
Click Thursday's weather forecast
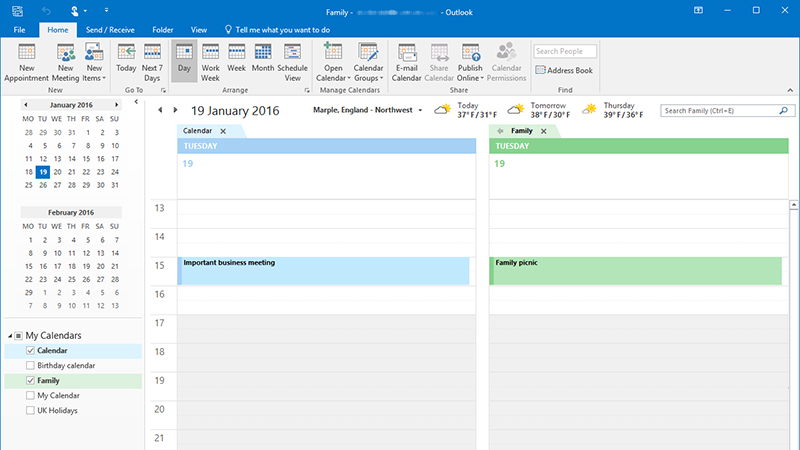(612, 110)
